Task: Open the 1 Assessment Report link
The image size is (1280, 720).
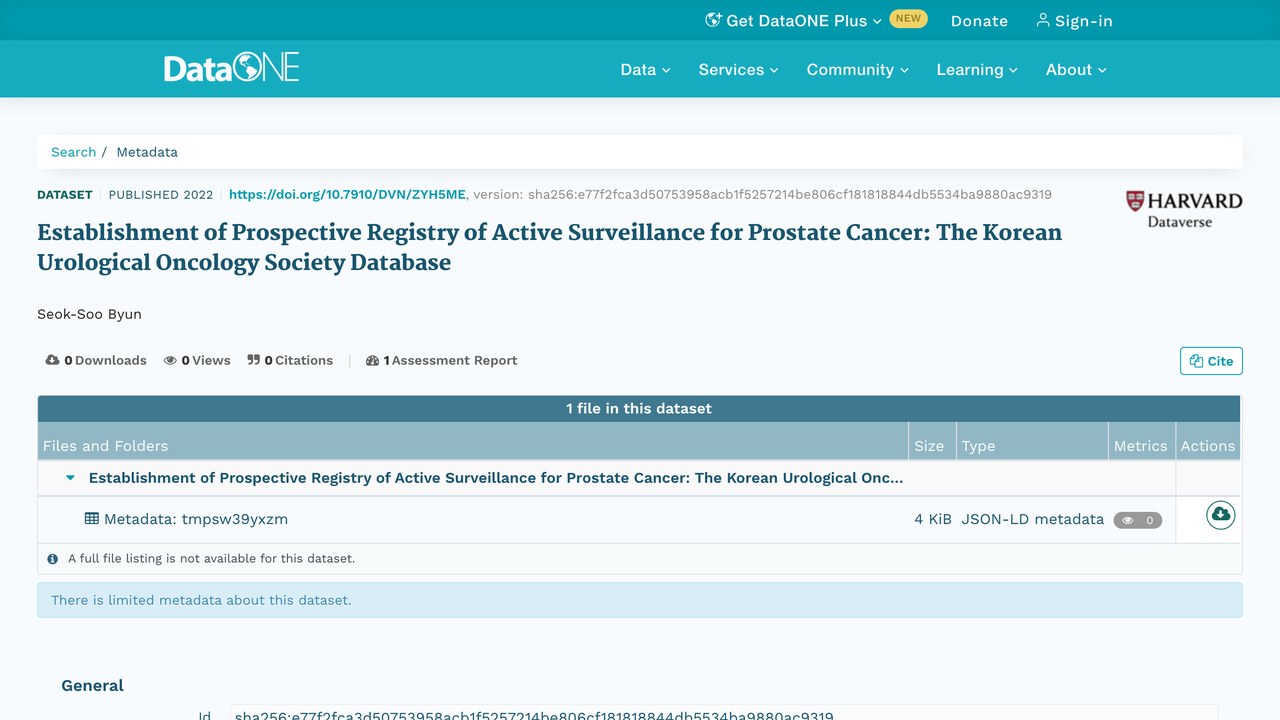Action: [x=441, y=360]
